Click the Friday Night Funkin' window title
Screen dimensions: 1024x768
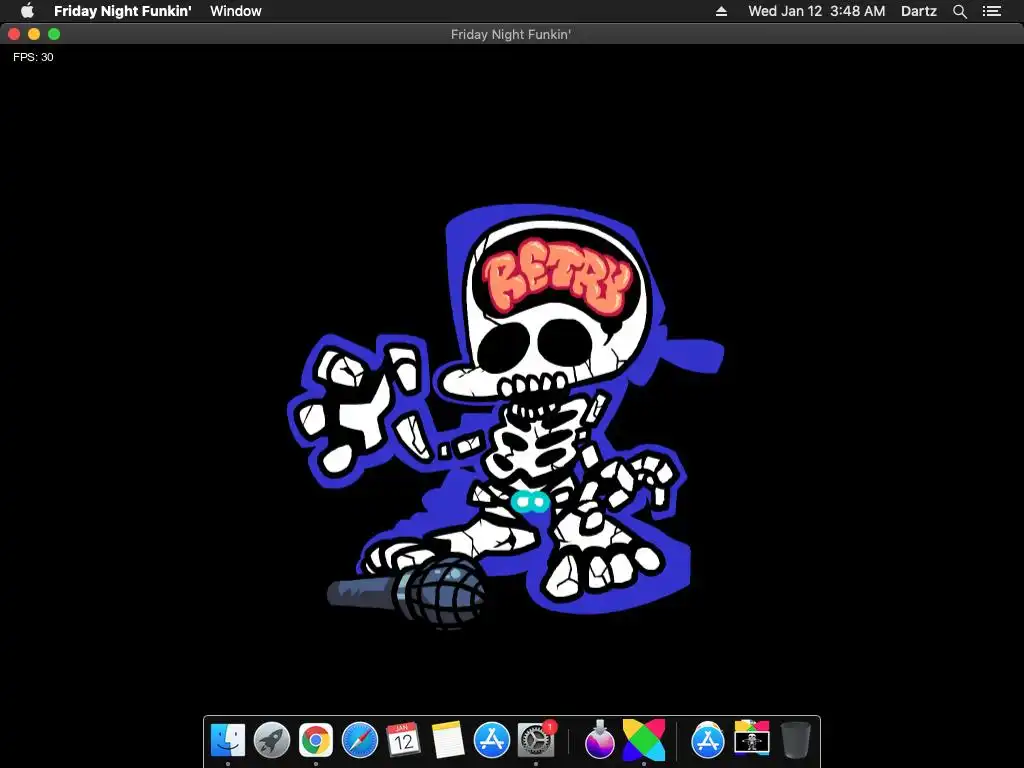511,35
